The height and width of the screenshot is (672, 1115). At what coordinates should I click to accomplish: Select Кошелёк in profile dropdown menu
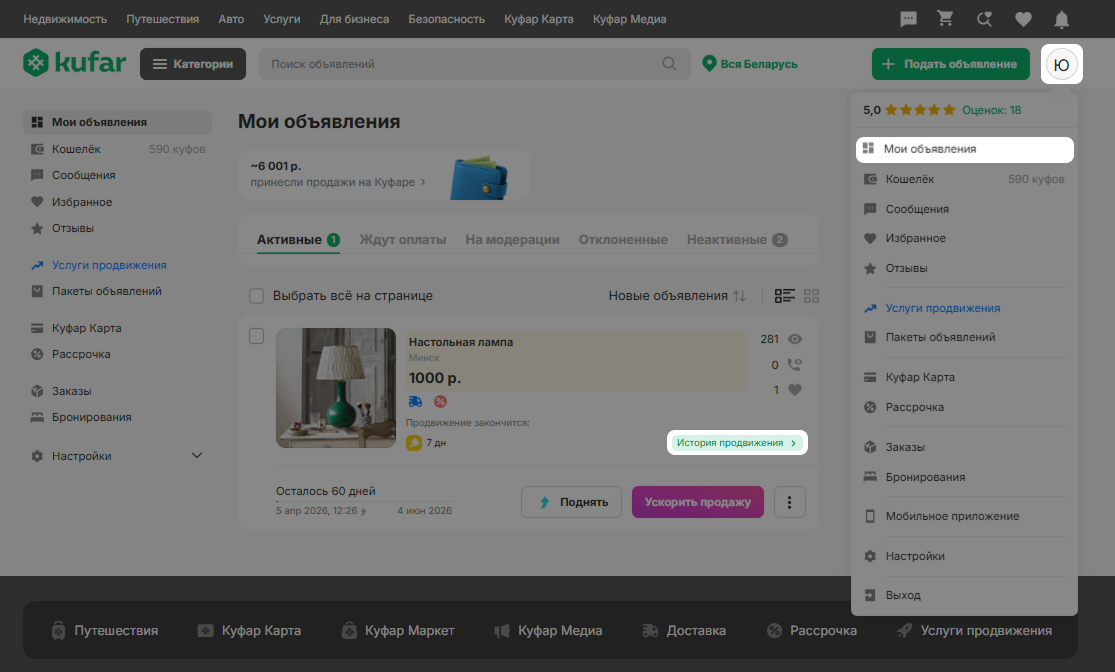[x=964, y=179]
